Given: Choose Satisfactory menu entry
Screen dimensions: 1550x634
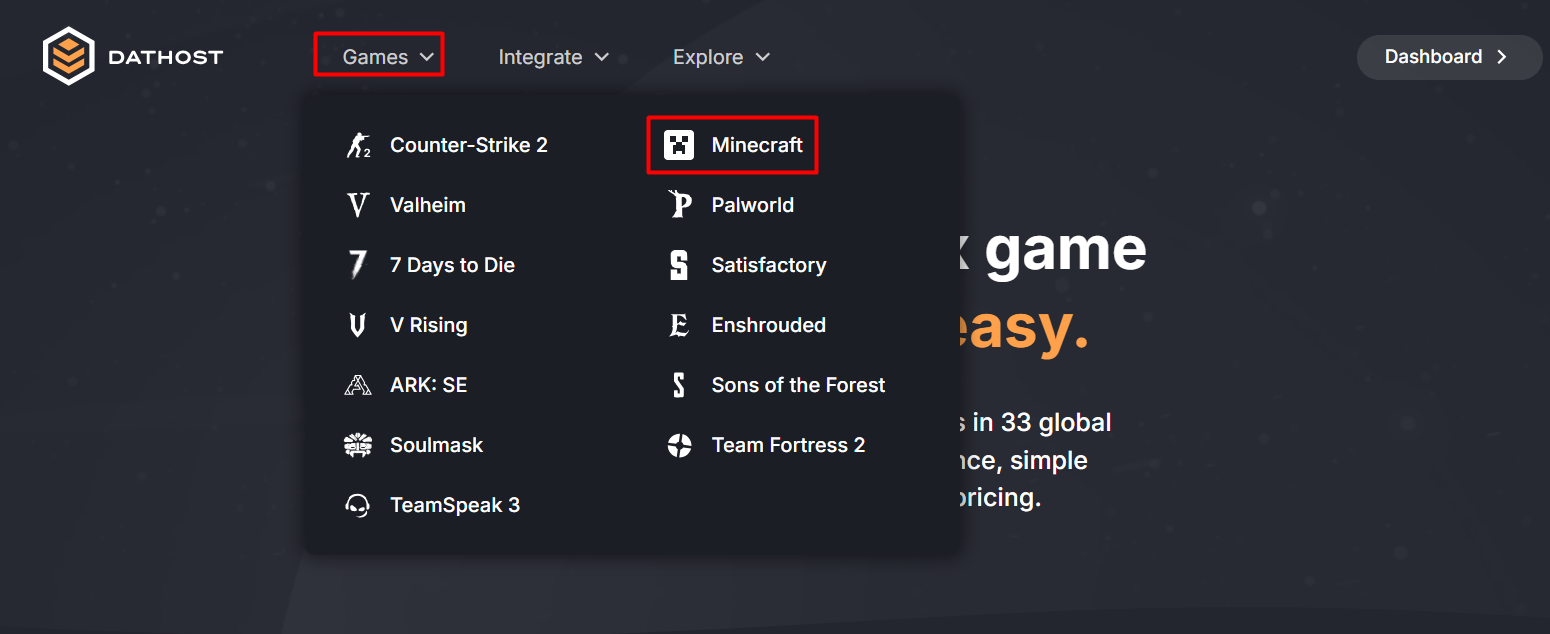Looking at the screenshot, I should coord(747,265).
